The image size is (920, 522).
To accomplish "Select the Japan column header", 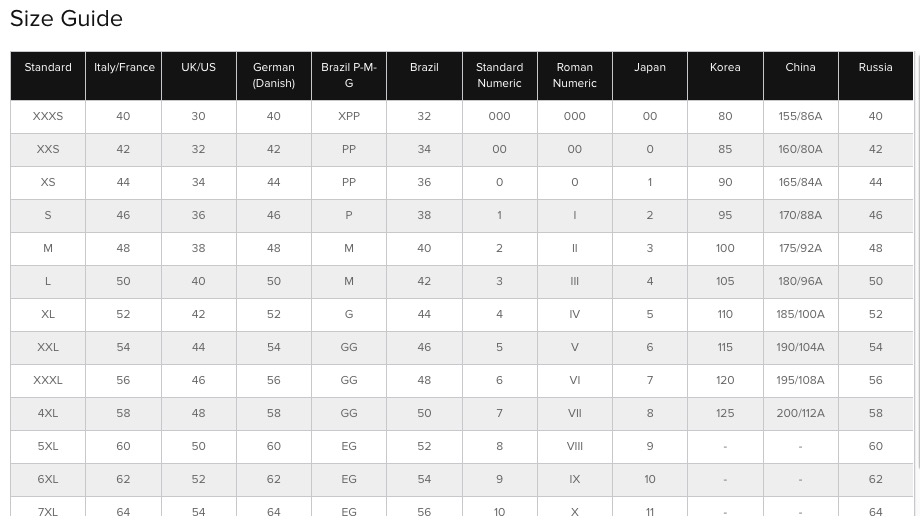I will [650, 76].
